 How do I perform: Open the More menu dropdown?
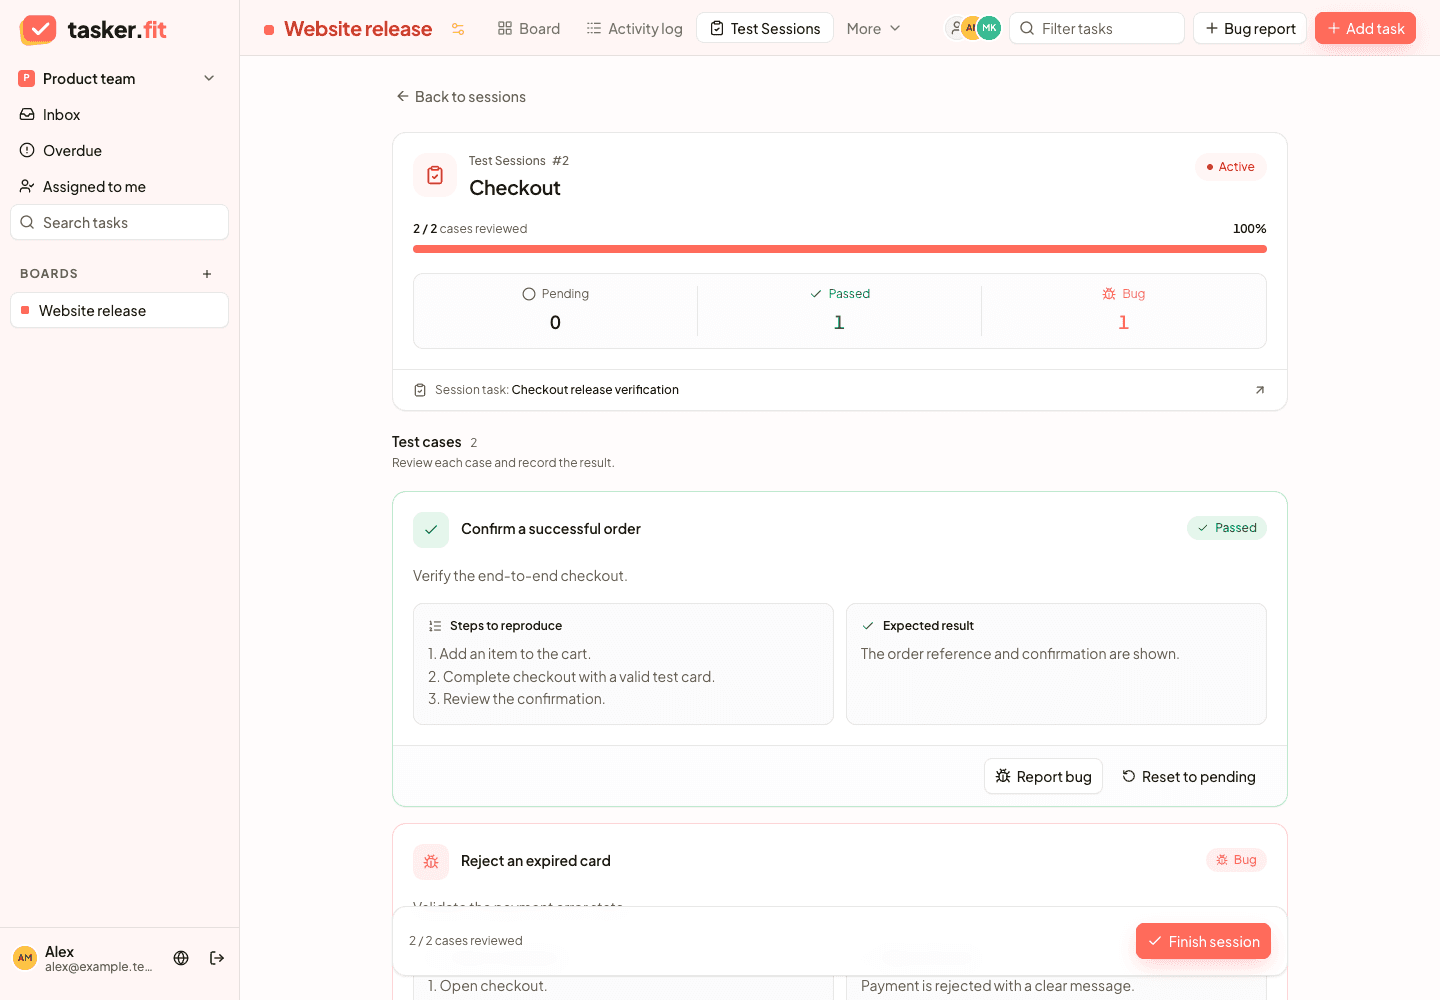coord(873,29)
